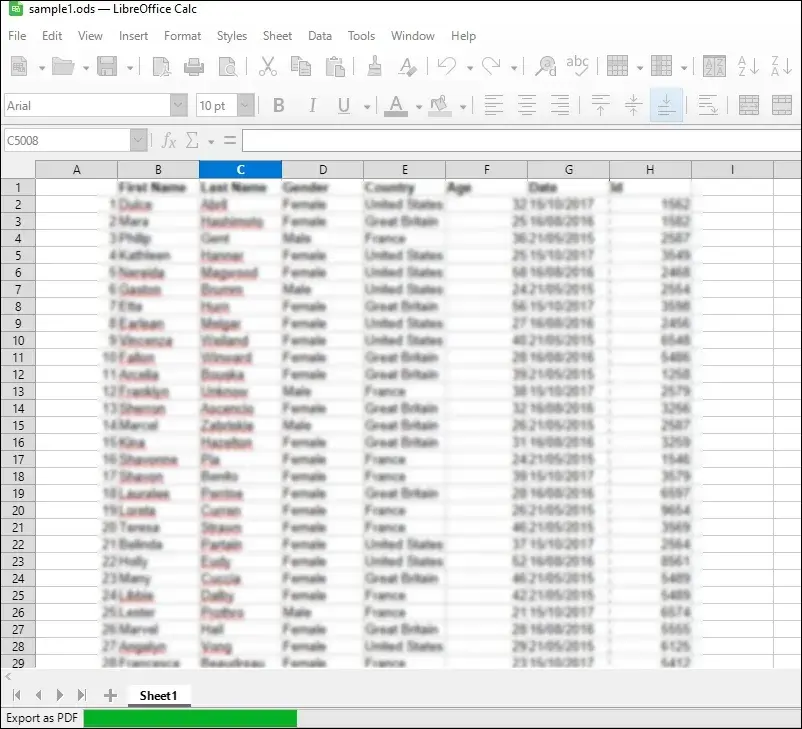Click the New document icon
The width and height of the screenshot is (802, 729).
pyautogui.click(x=19, y=67)
